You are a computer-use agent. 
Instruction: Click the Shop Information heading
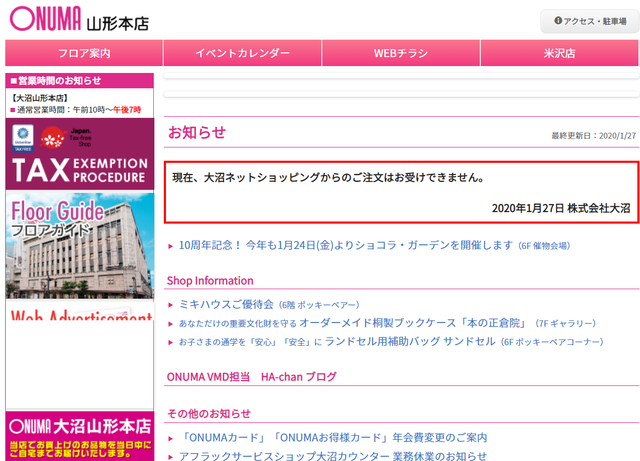tap(210, 281)
